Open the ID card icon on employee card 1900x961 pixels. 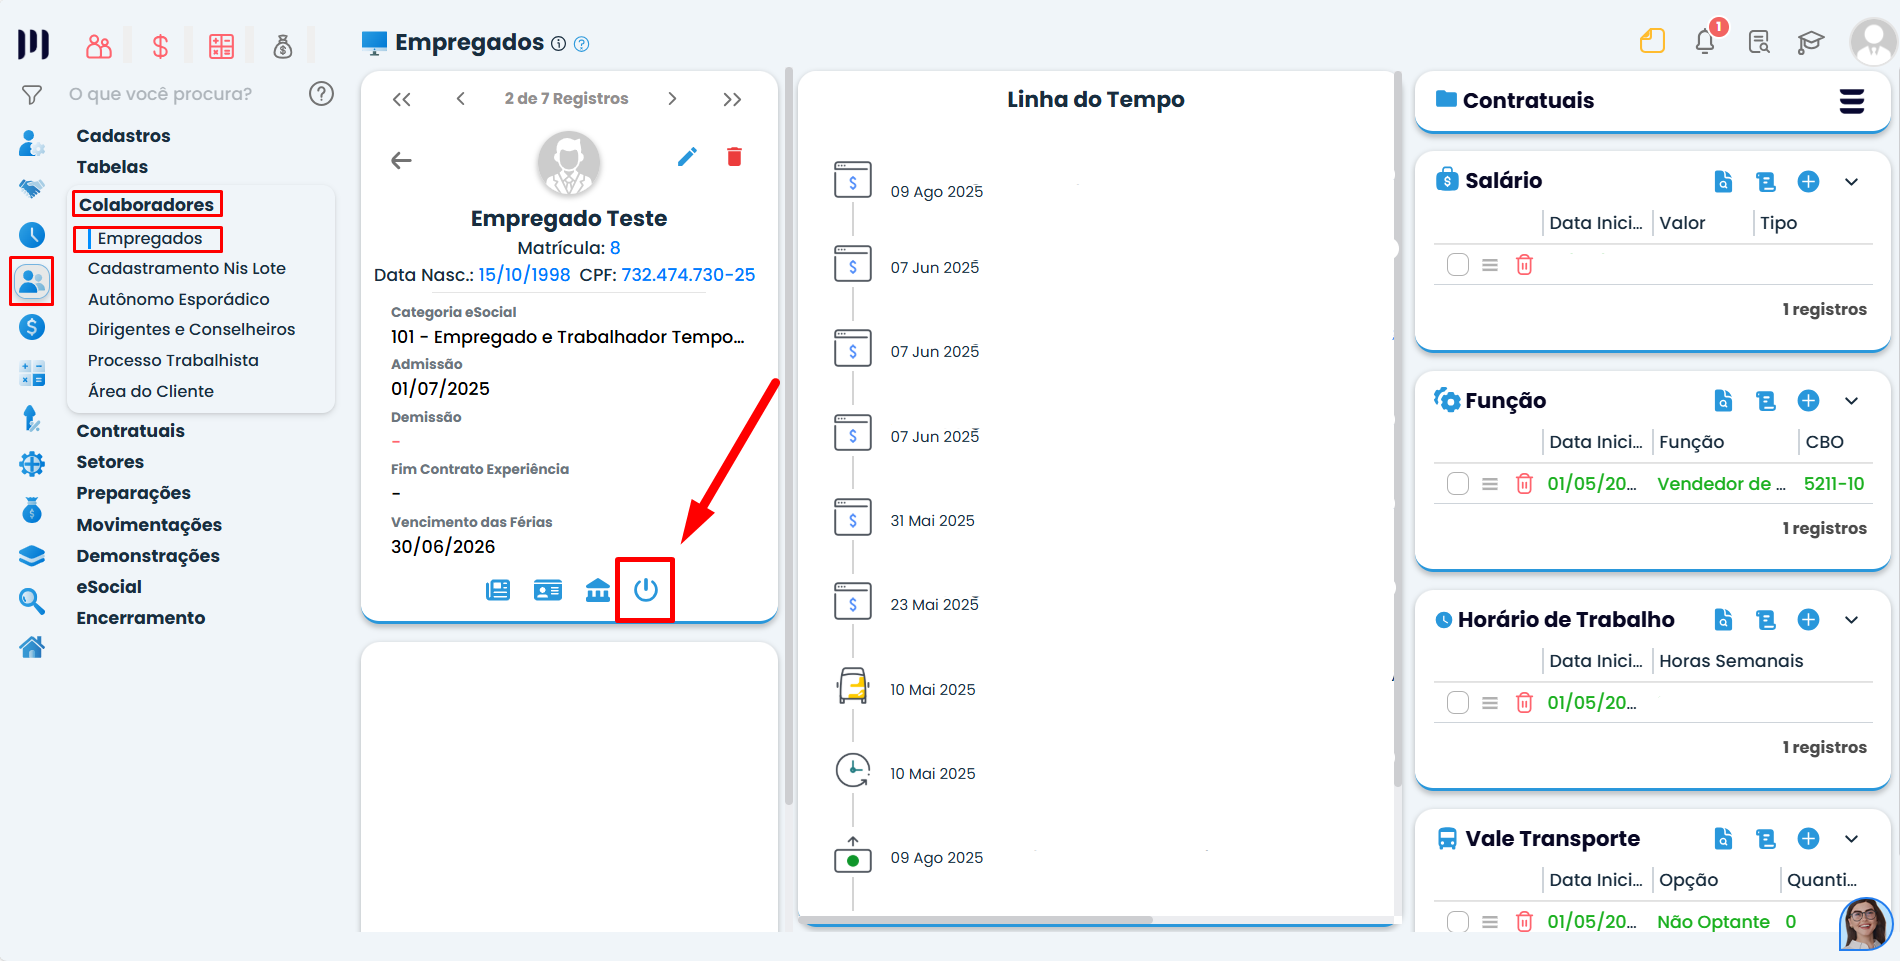548,590
